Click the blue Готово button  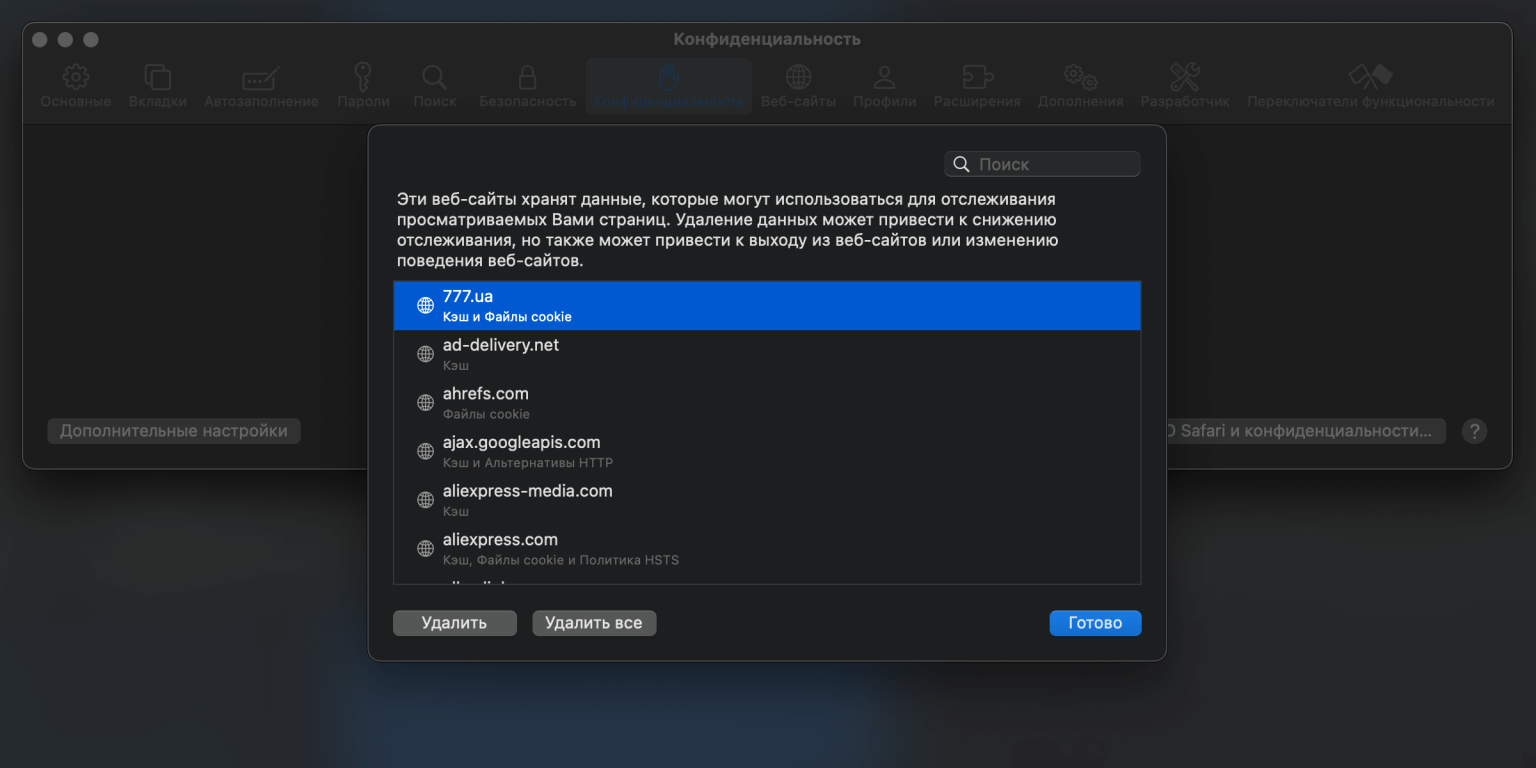(1095, 623)
